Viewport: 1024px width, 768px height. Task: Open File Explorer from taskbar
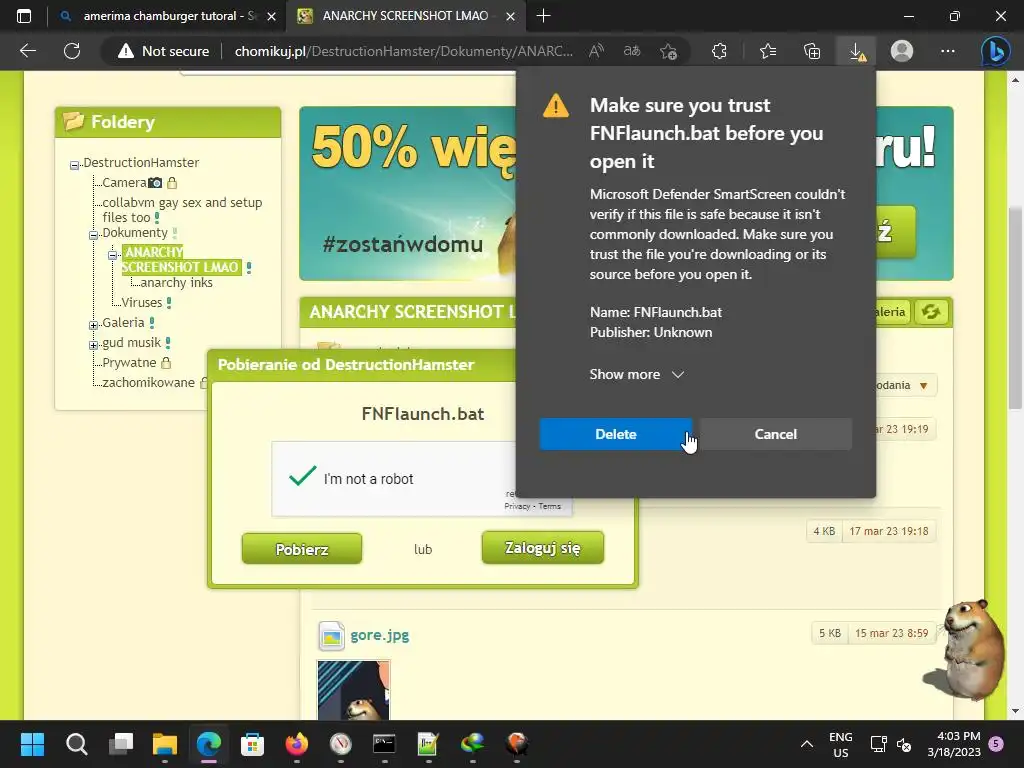[165, 744]
